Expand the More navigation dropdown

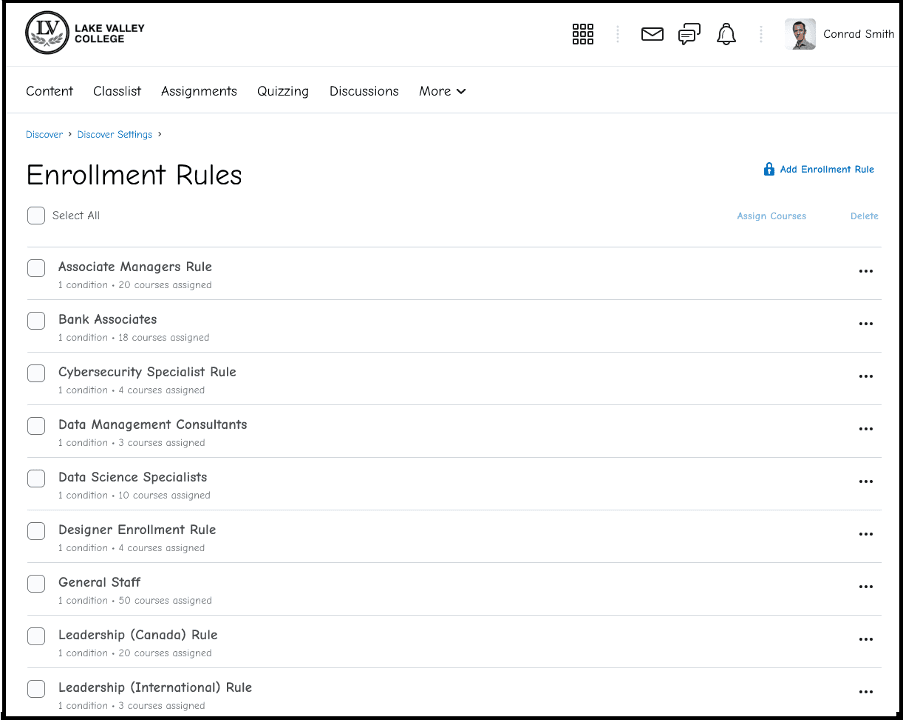pos(442,91)
